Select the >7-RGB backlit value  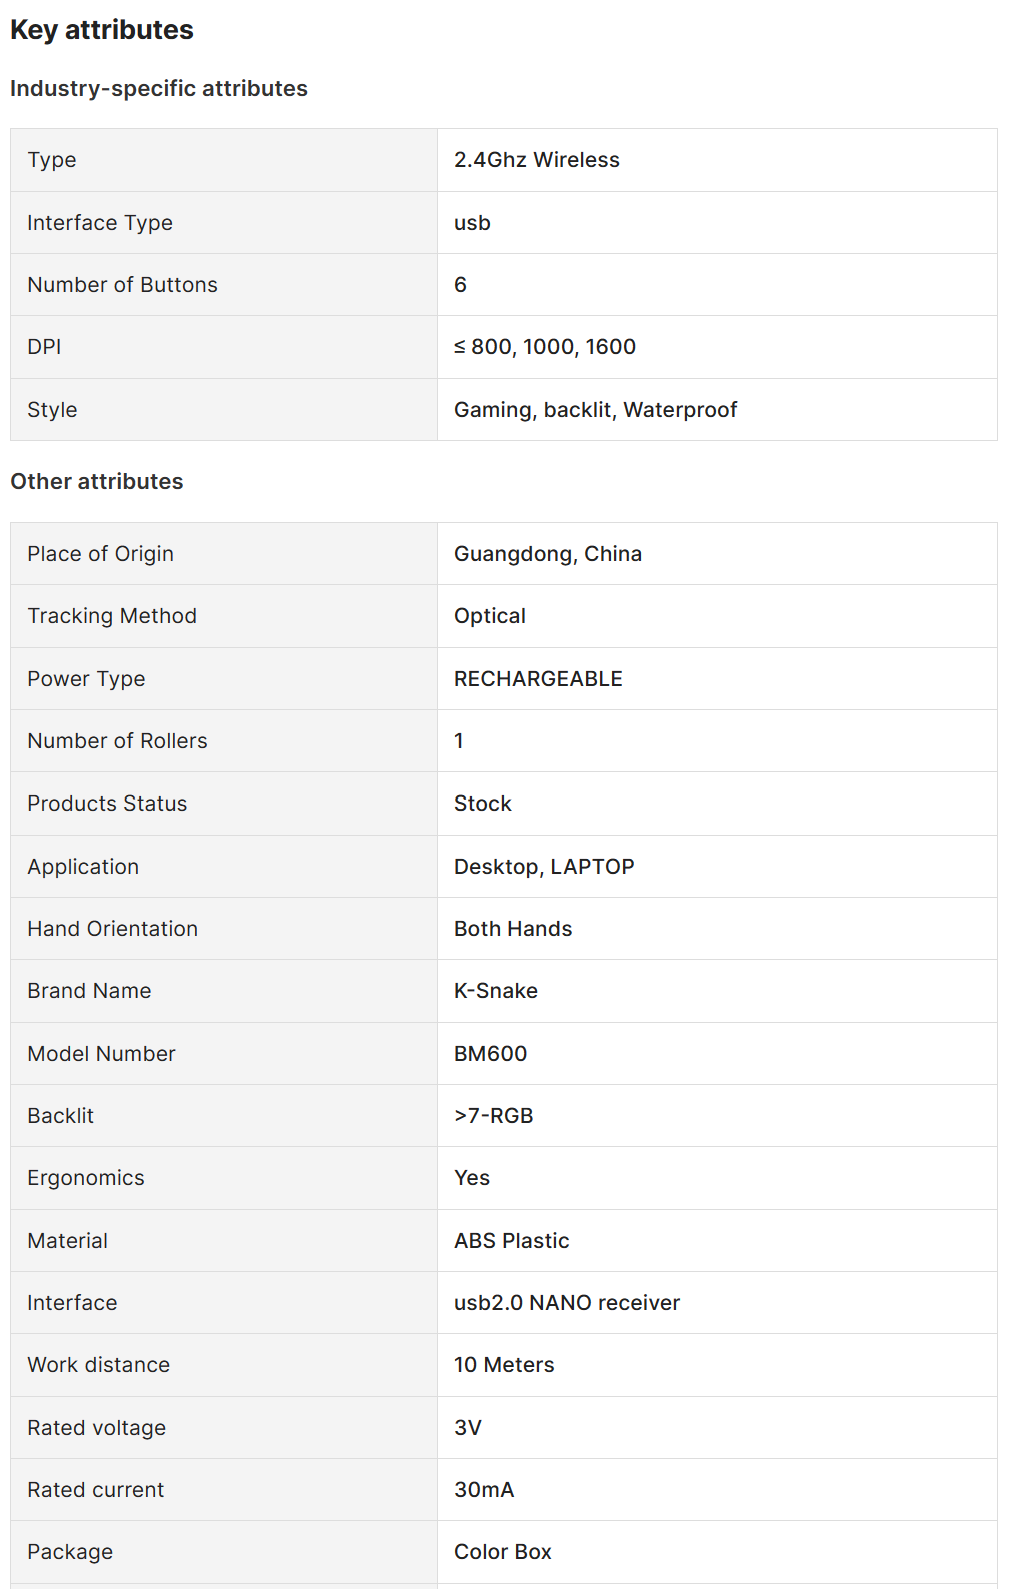(494, 1116)
